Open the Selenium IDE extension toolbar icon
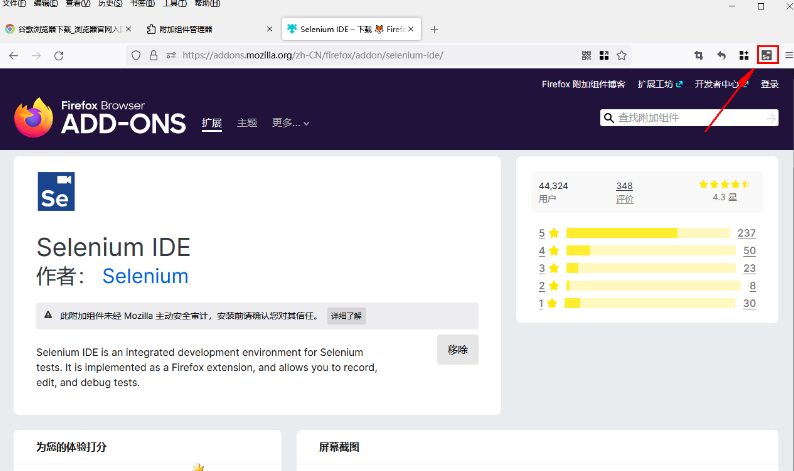Screen dimensions: 794x471 pos(767,55)
